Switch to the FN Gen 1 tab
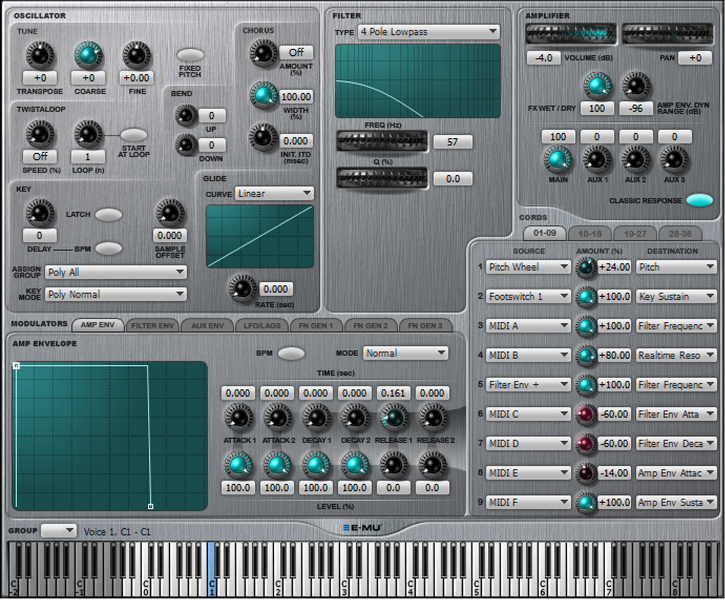Screen dimensions: 725x600 316,325
